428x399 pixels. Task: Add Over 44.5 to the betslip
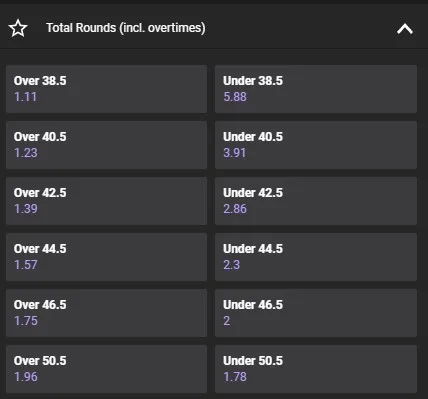click(x=106, y=257)
